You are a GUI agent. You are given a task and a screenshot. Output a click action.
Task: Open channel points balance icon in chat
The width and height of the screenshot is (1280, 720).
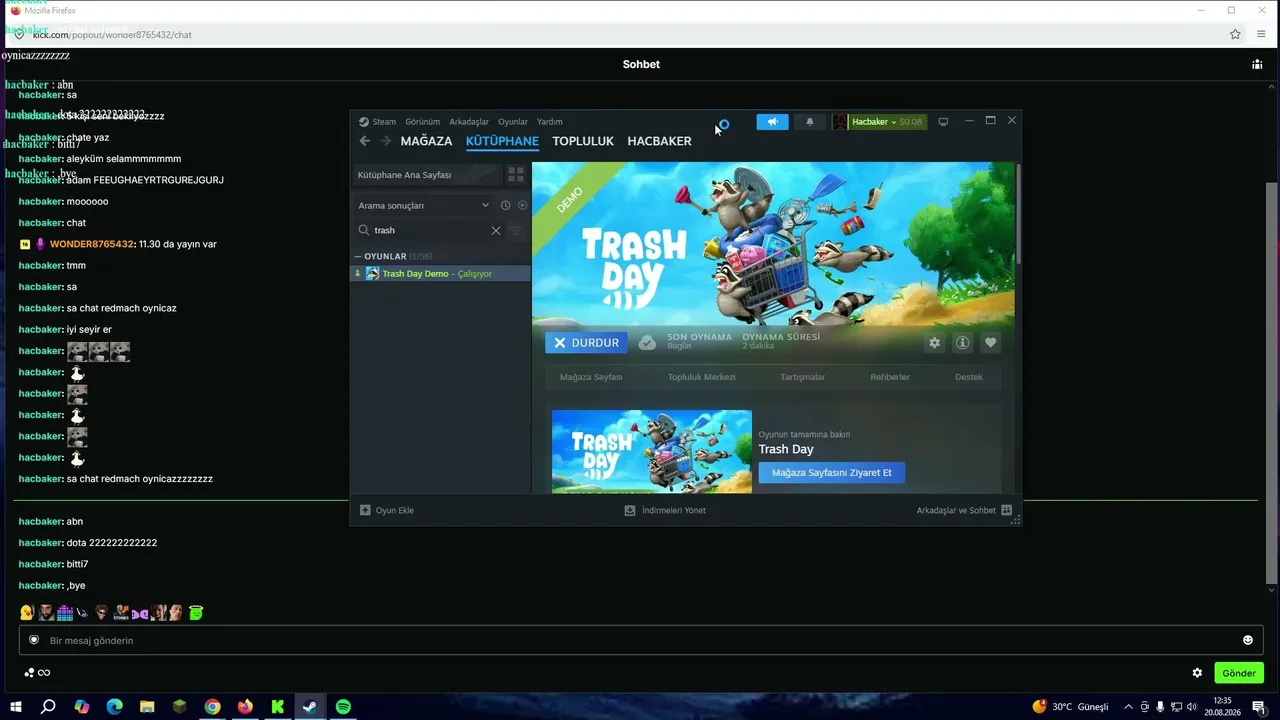tap(37, 673)
